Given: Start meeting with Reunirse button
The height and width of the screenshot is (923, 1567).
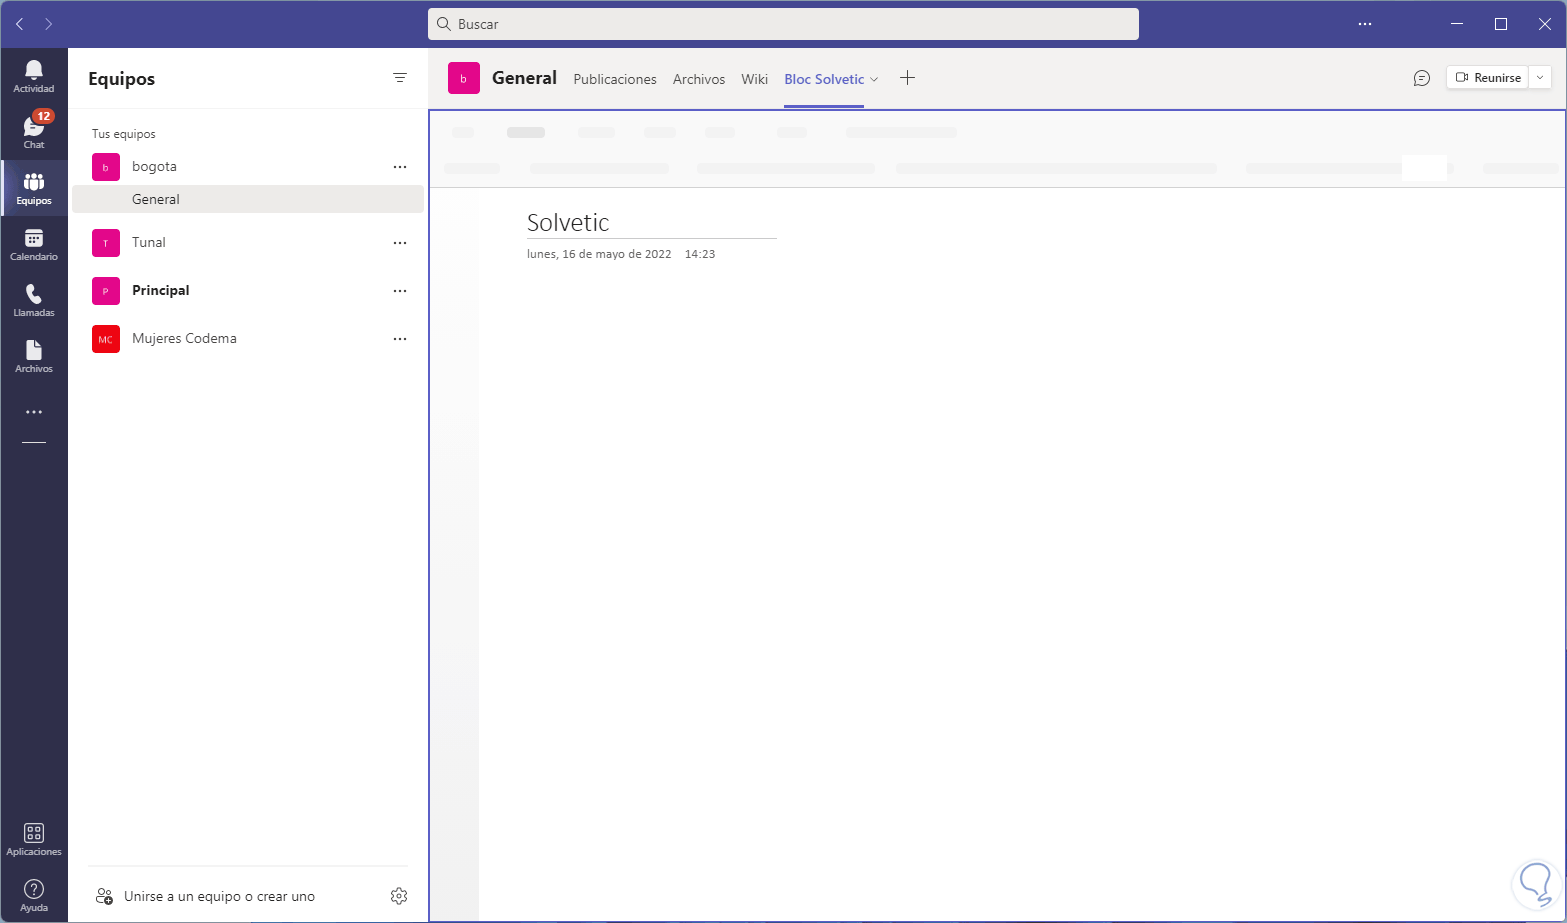Looking at the screenshot, I should point(1488,78).
